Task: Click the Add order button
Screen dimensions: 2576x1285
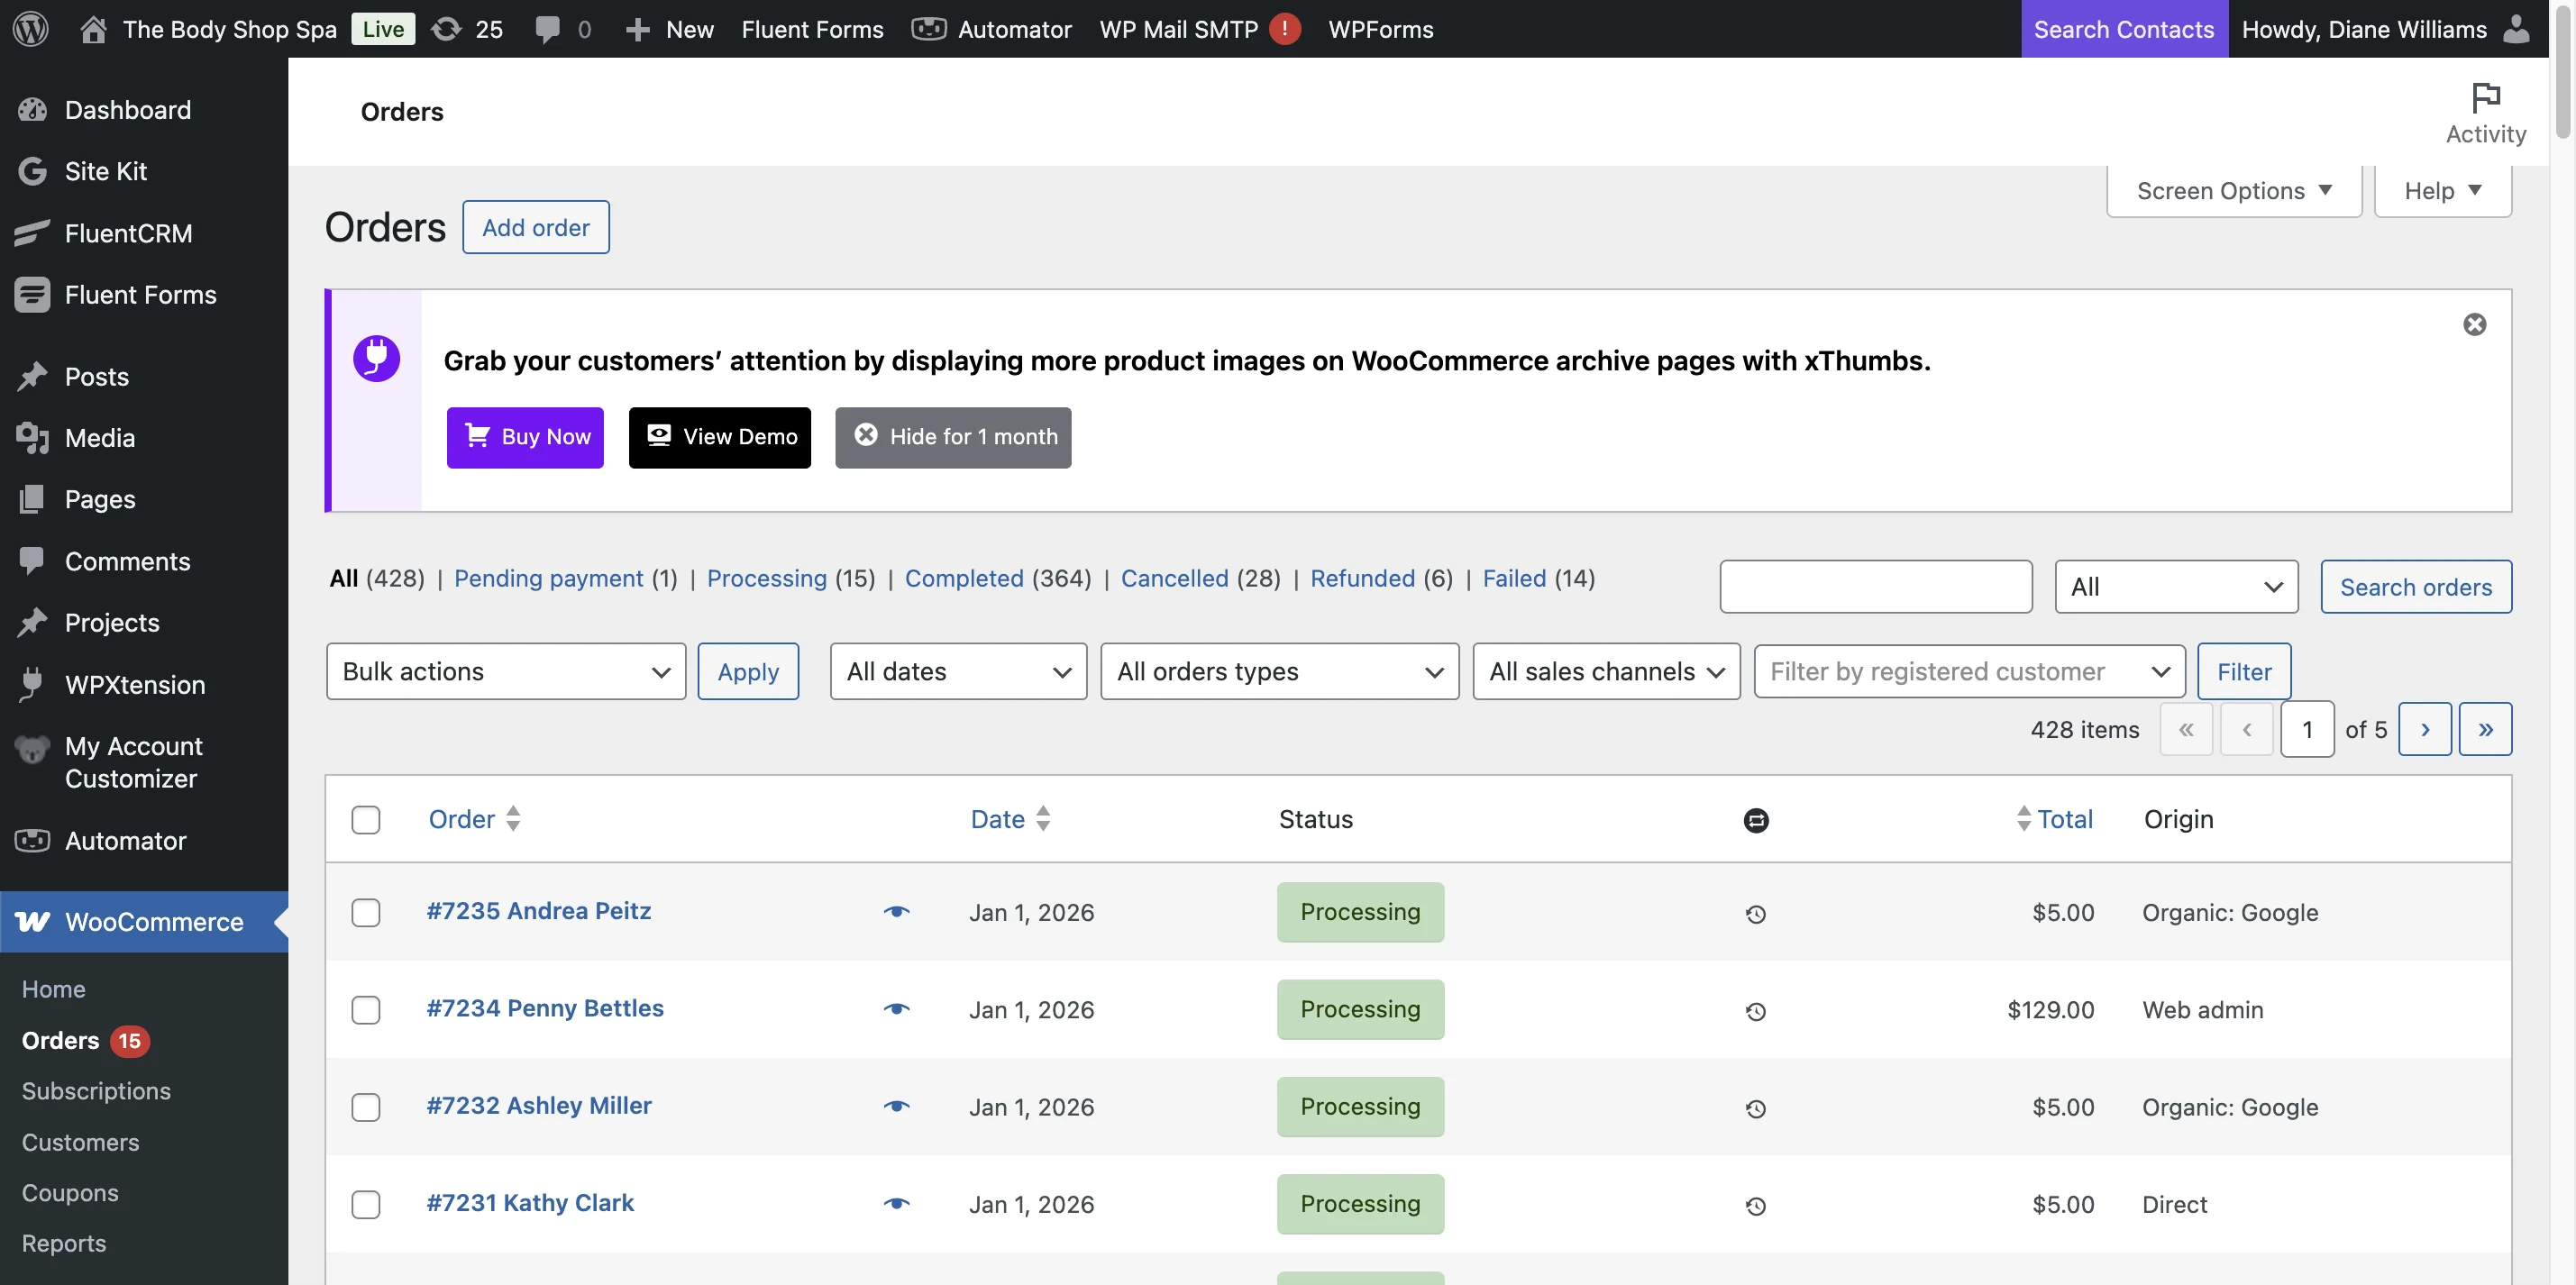Action: pyautogui.click(x=535, y=227)
